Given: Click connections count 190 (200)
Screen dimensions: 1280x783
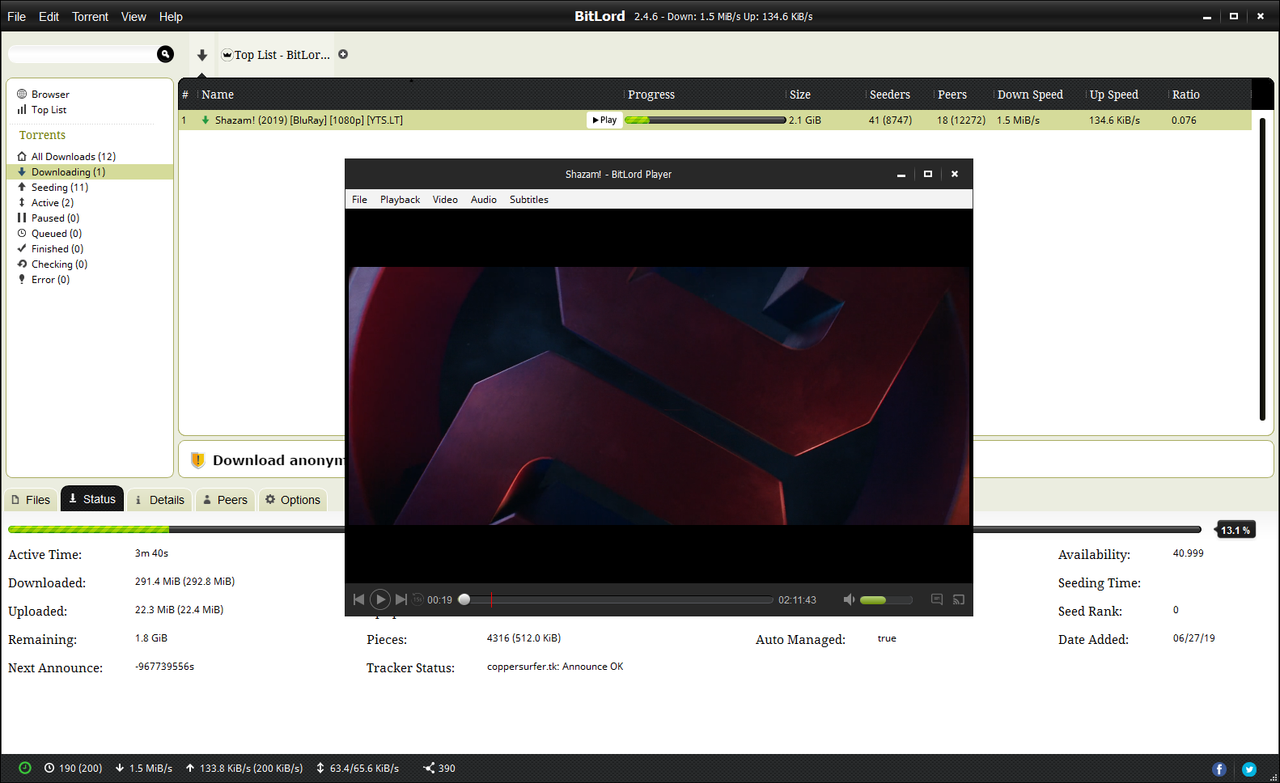Looking at the screenshot, I should (x=73, y=768).
